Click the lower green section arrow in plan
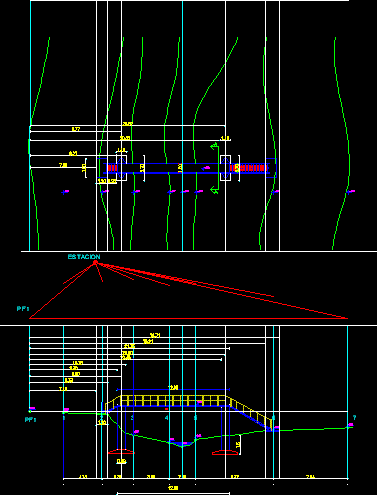Viewport: 377px width, 495px height. 214,190
